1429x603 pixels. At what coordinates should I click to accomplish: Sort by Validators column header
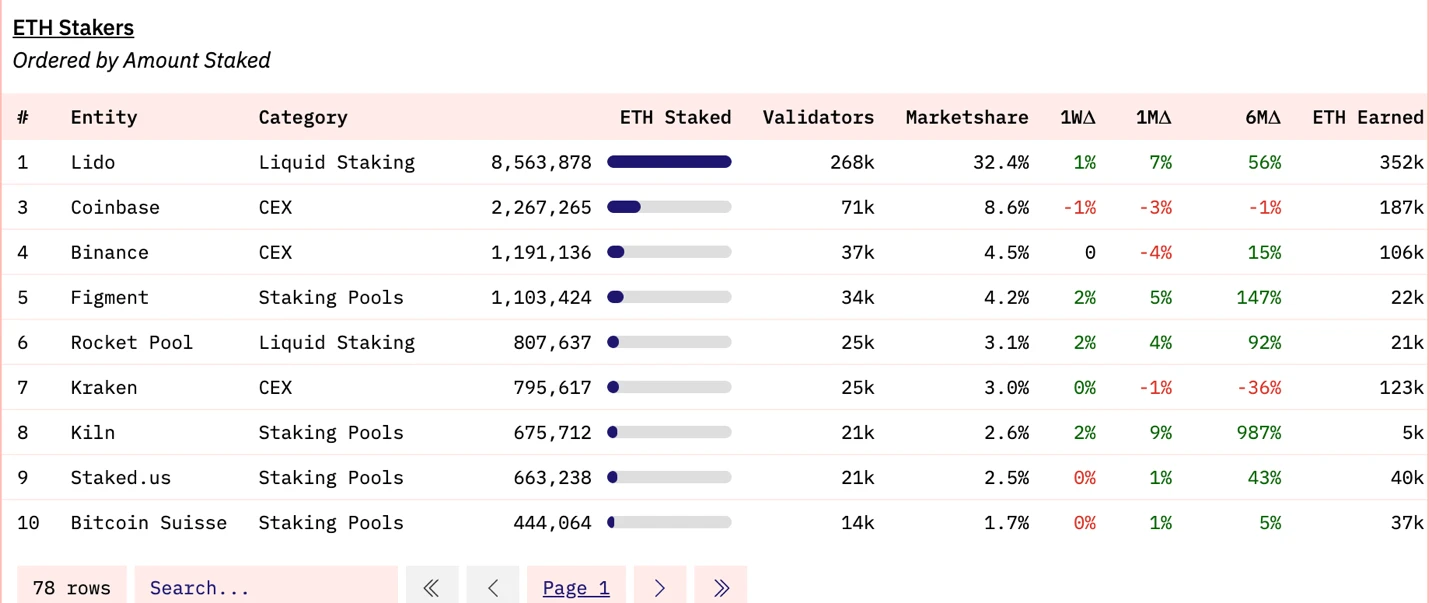pos(818,117)
